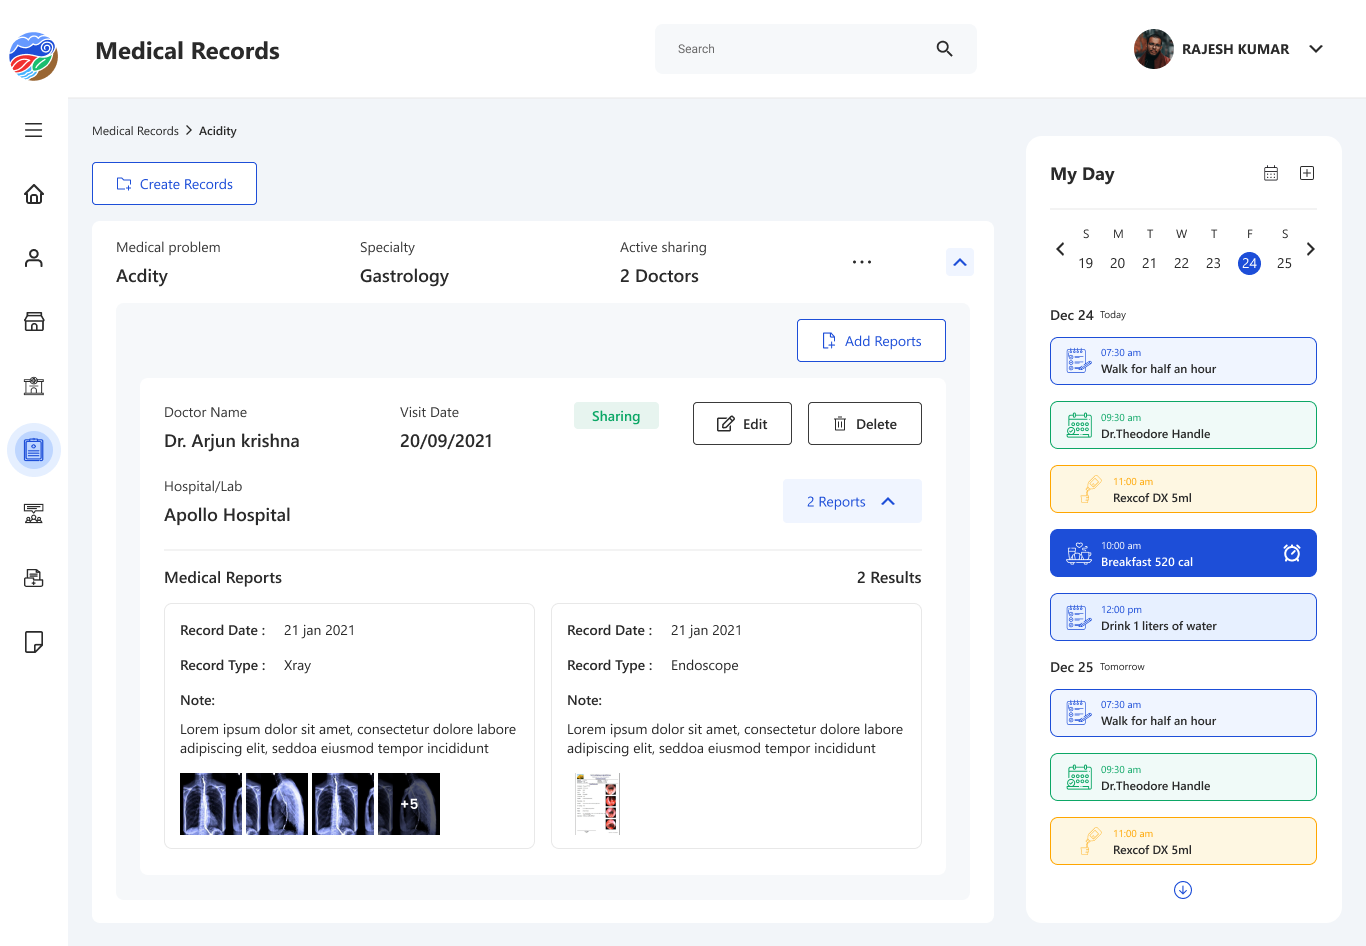Go to the next week in My Day

[x=1311, y=249]
